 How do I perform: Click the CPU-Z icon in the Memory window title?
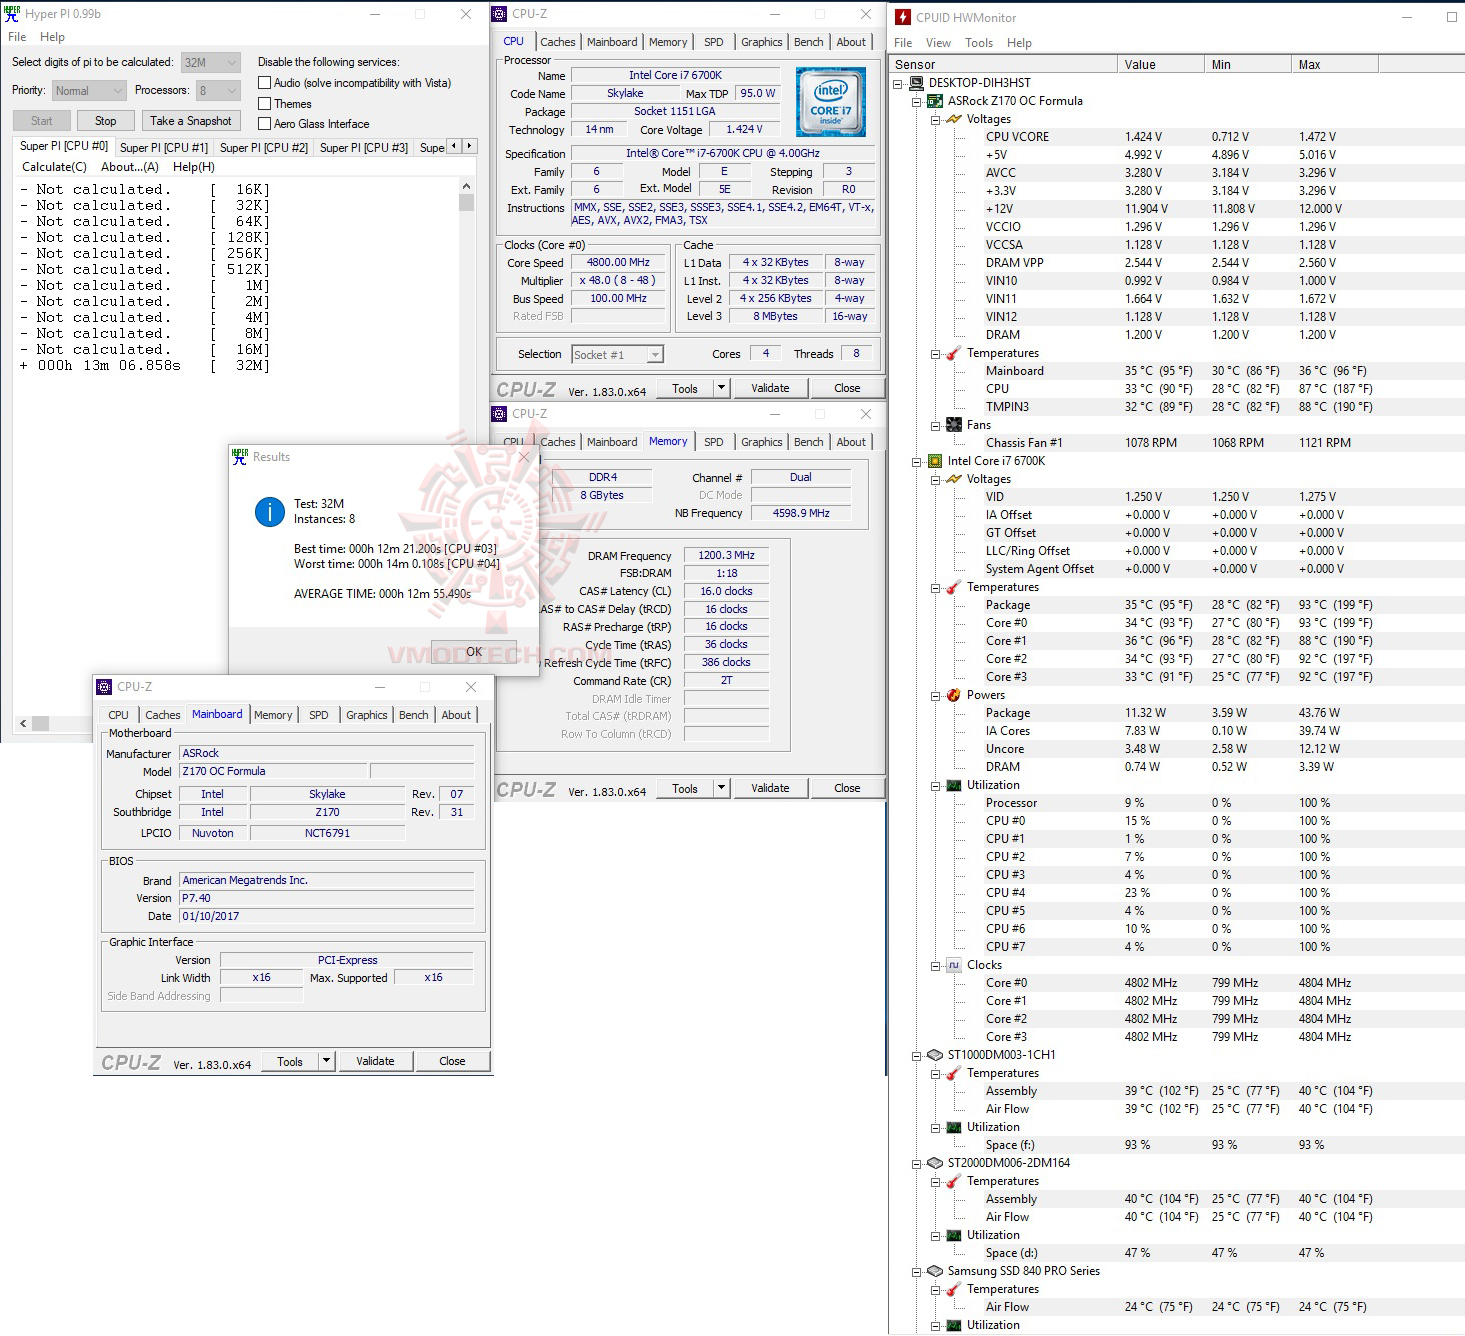coord(500,414)
